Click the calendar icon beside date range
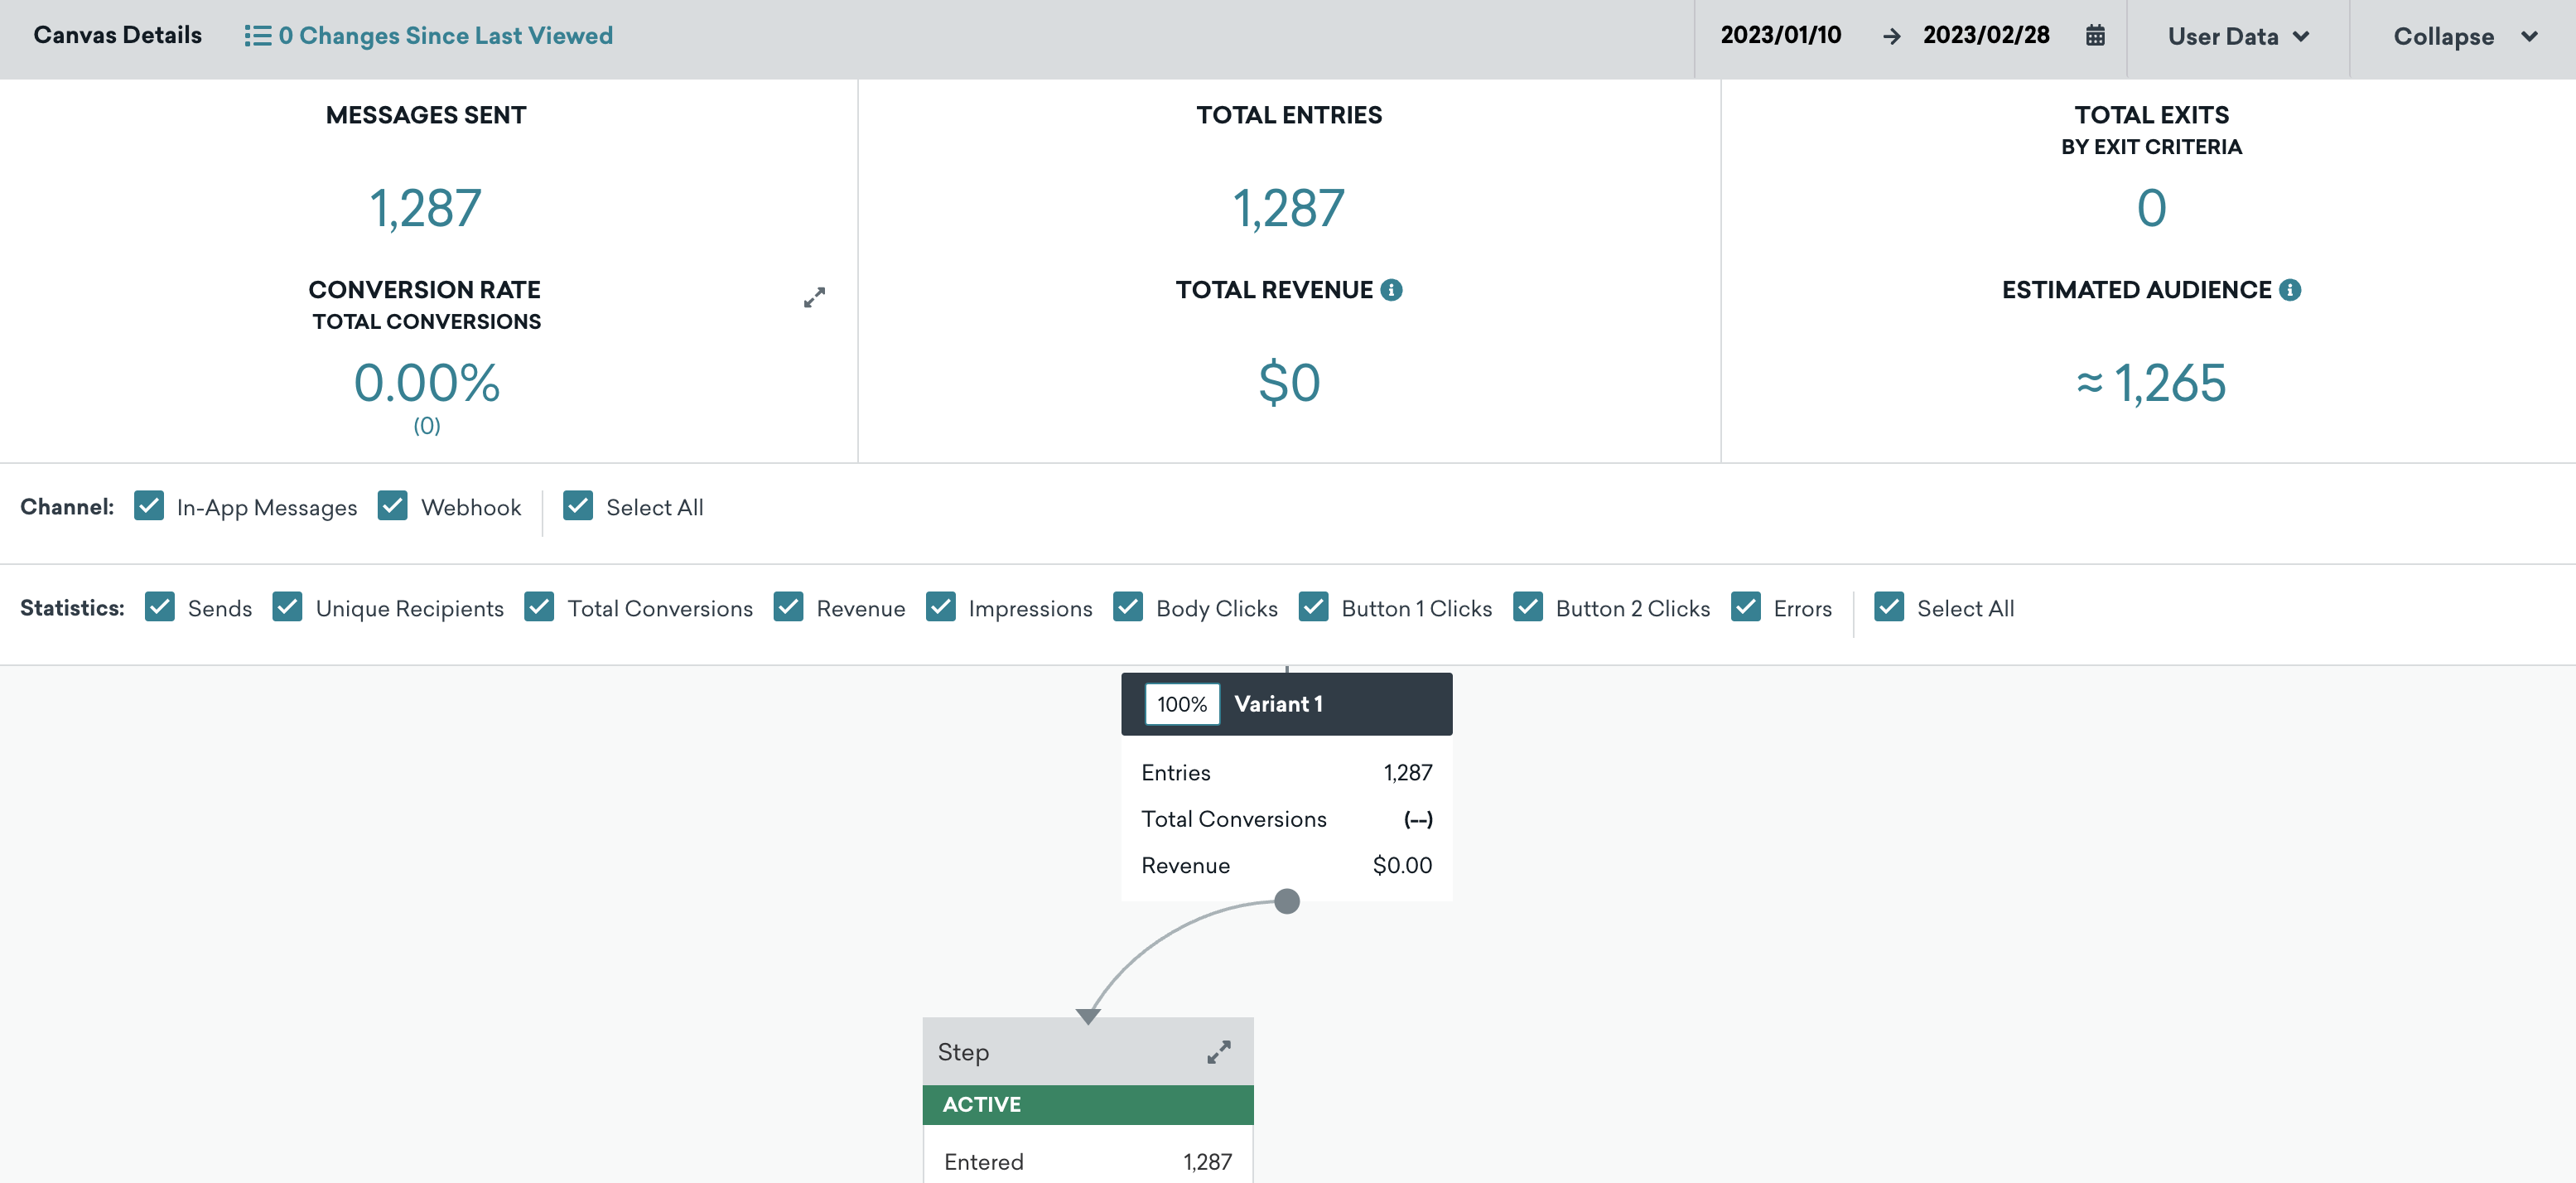2576x1183 pixels. tap(2095, 36)
